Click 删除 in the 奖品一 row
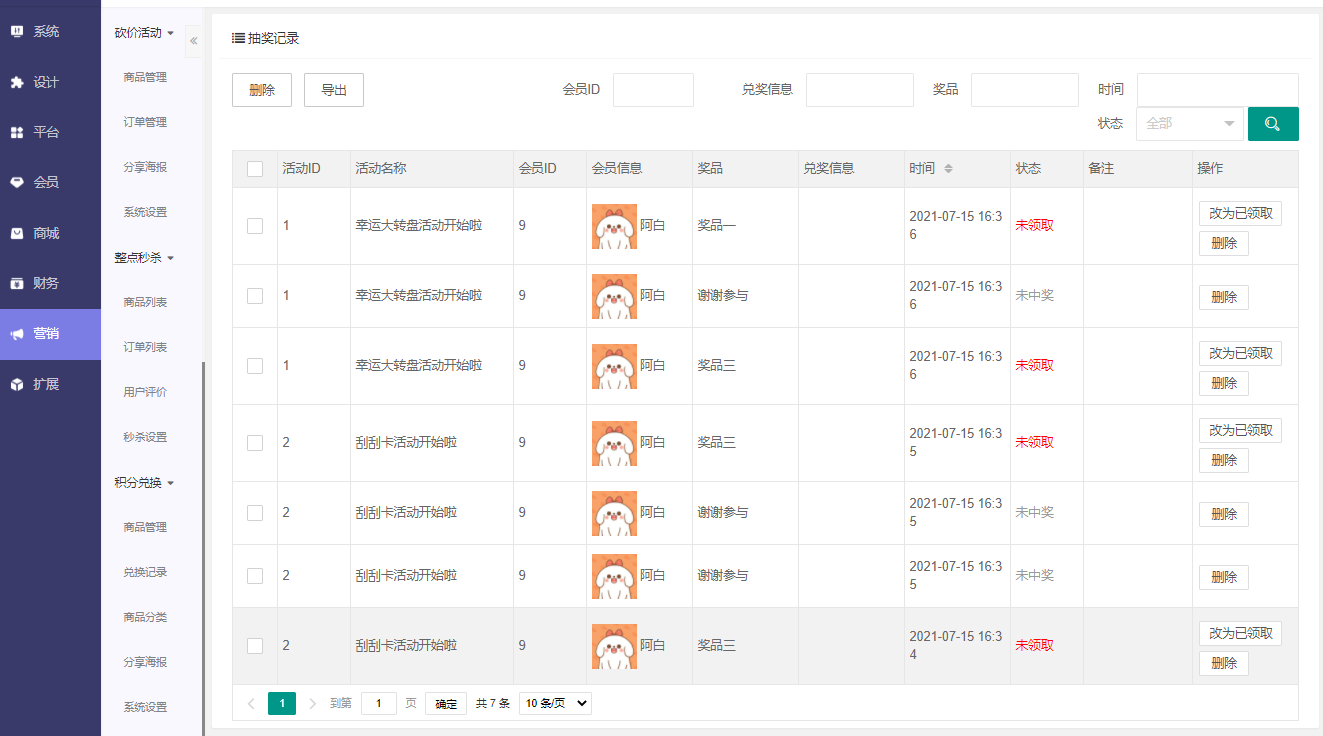The width and height of the screenshot is (1323, 736). [x=1224, y=243]
